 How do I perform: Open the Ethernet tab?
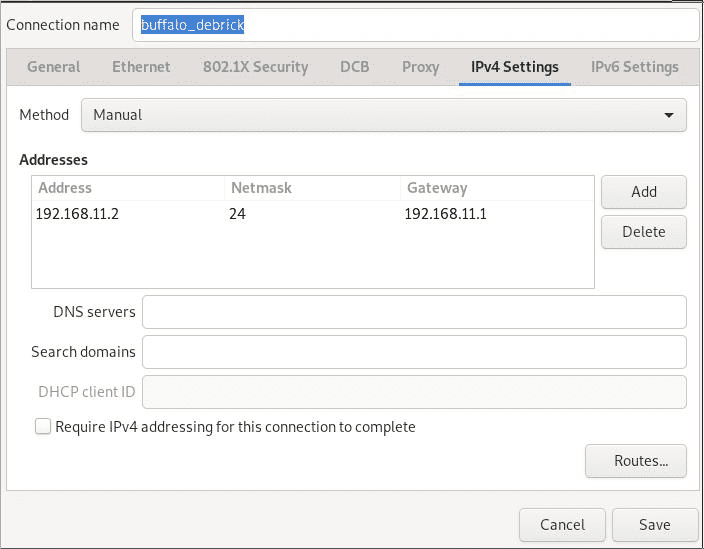click(141, 67)
